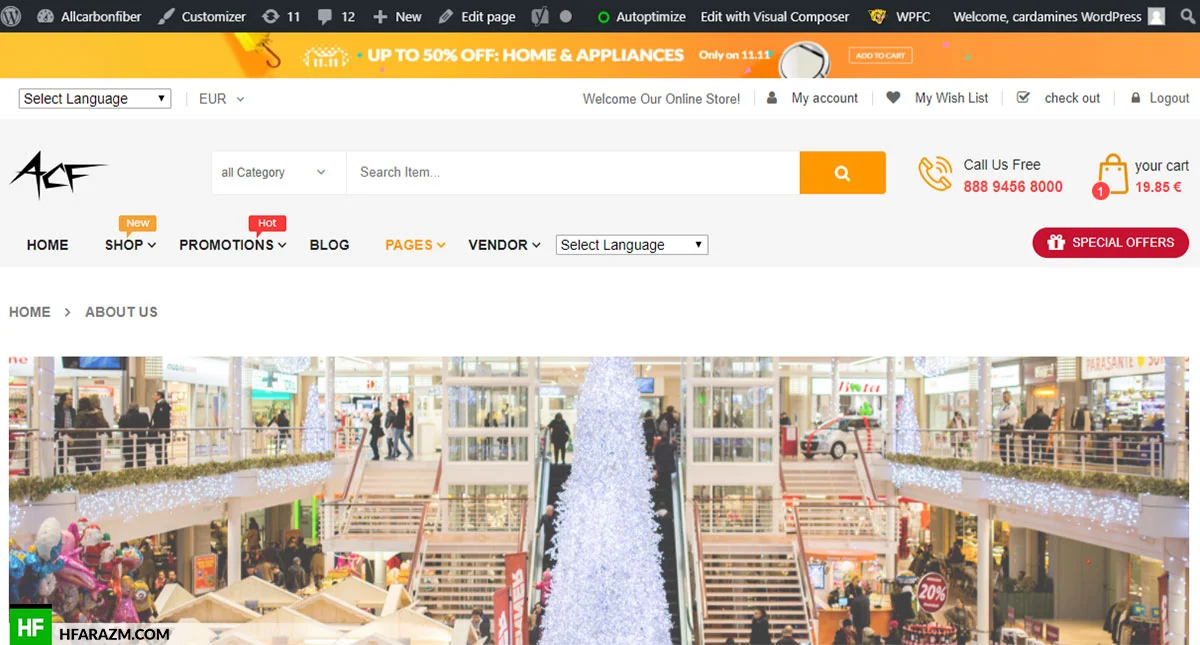This screenshot has width=1200, height=645.
Task: Open the EUR currency selector
Action: [x=221, y=98]
